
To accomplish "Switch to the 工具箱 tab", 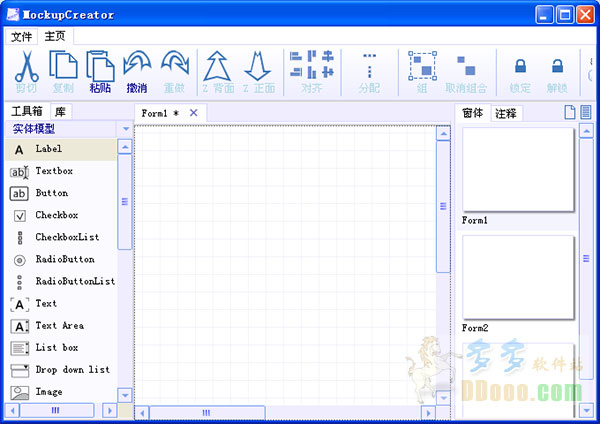I will point(27,111).
